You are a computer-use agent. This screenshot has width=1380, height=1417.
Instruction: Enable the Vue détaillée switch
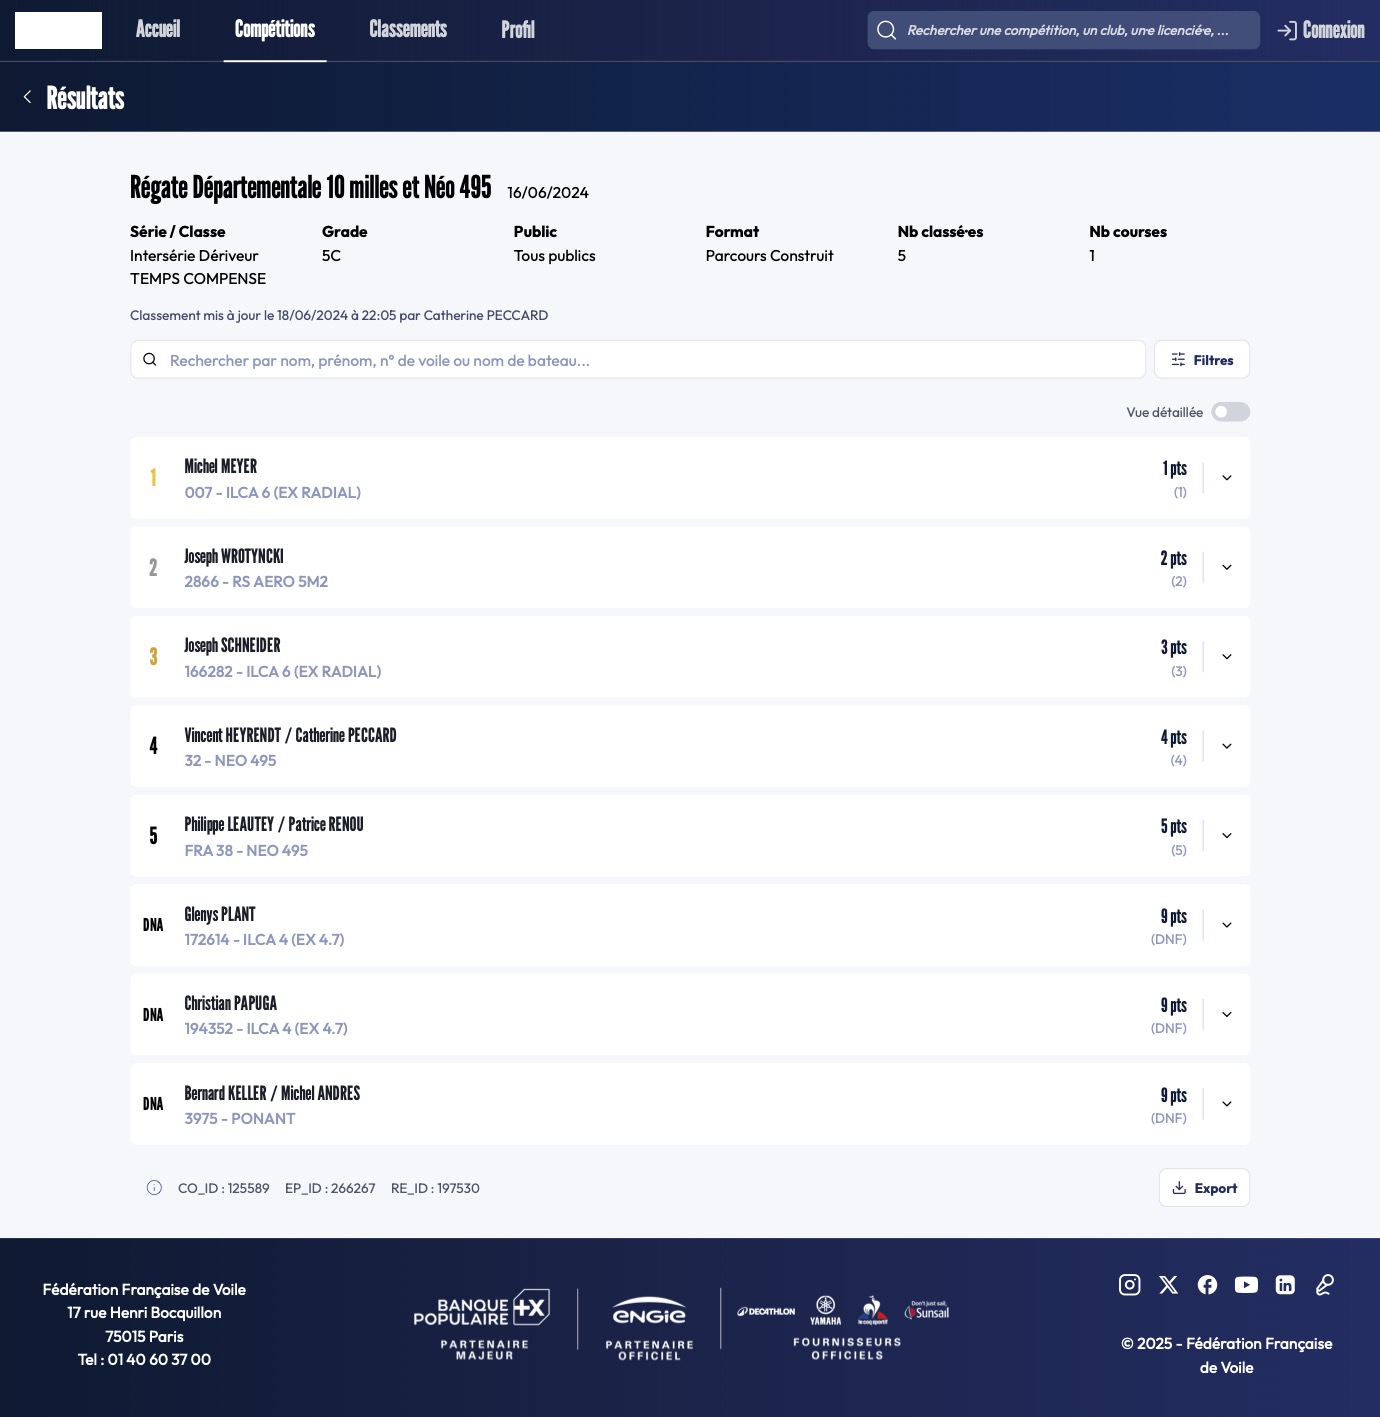(1230, 412)
